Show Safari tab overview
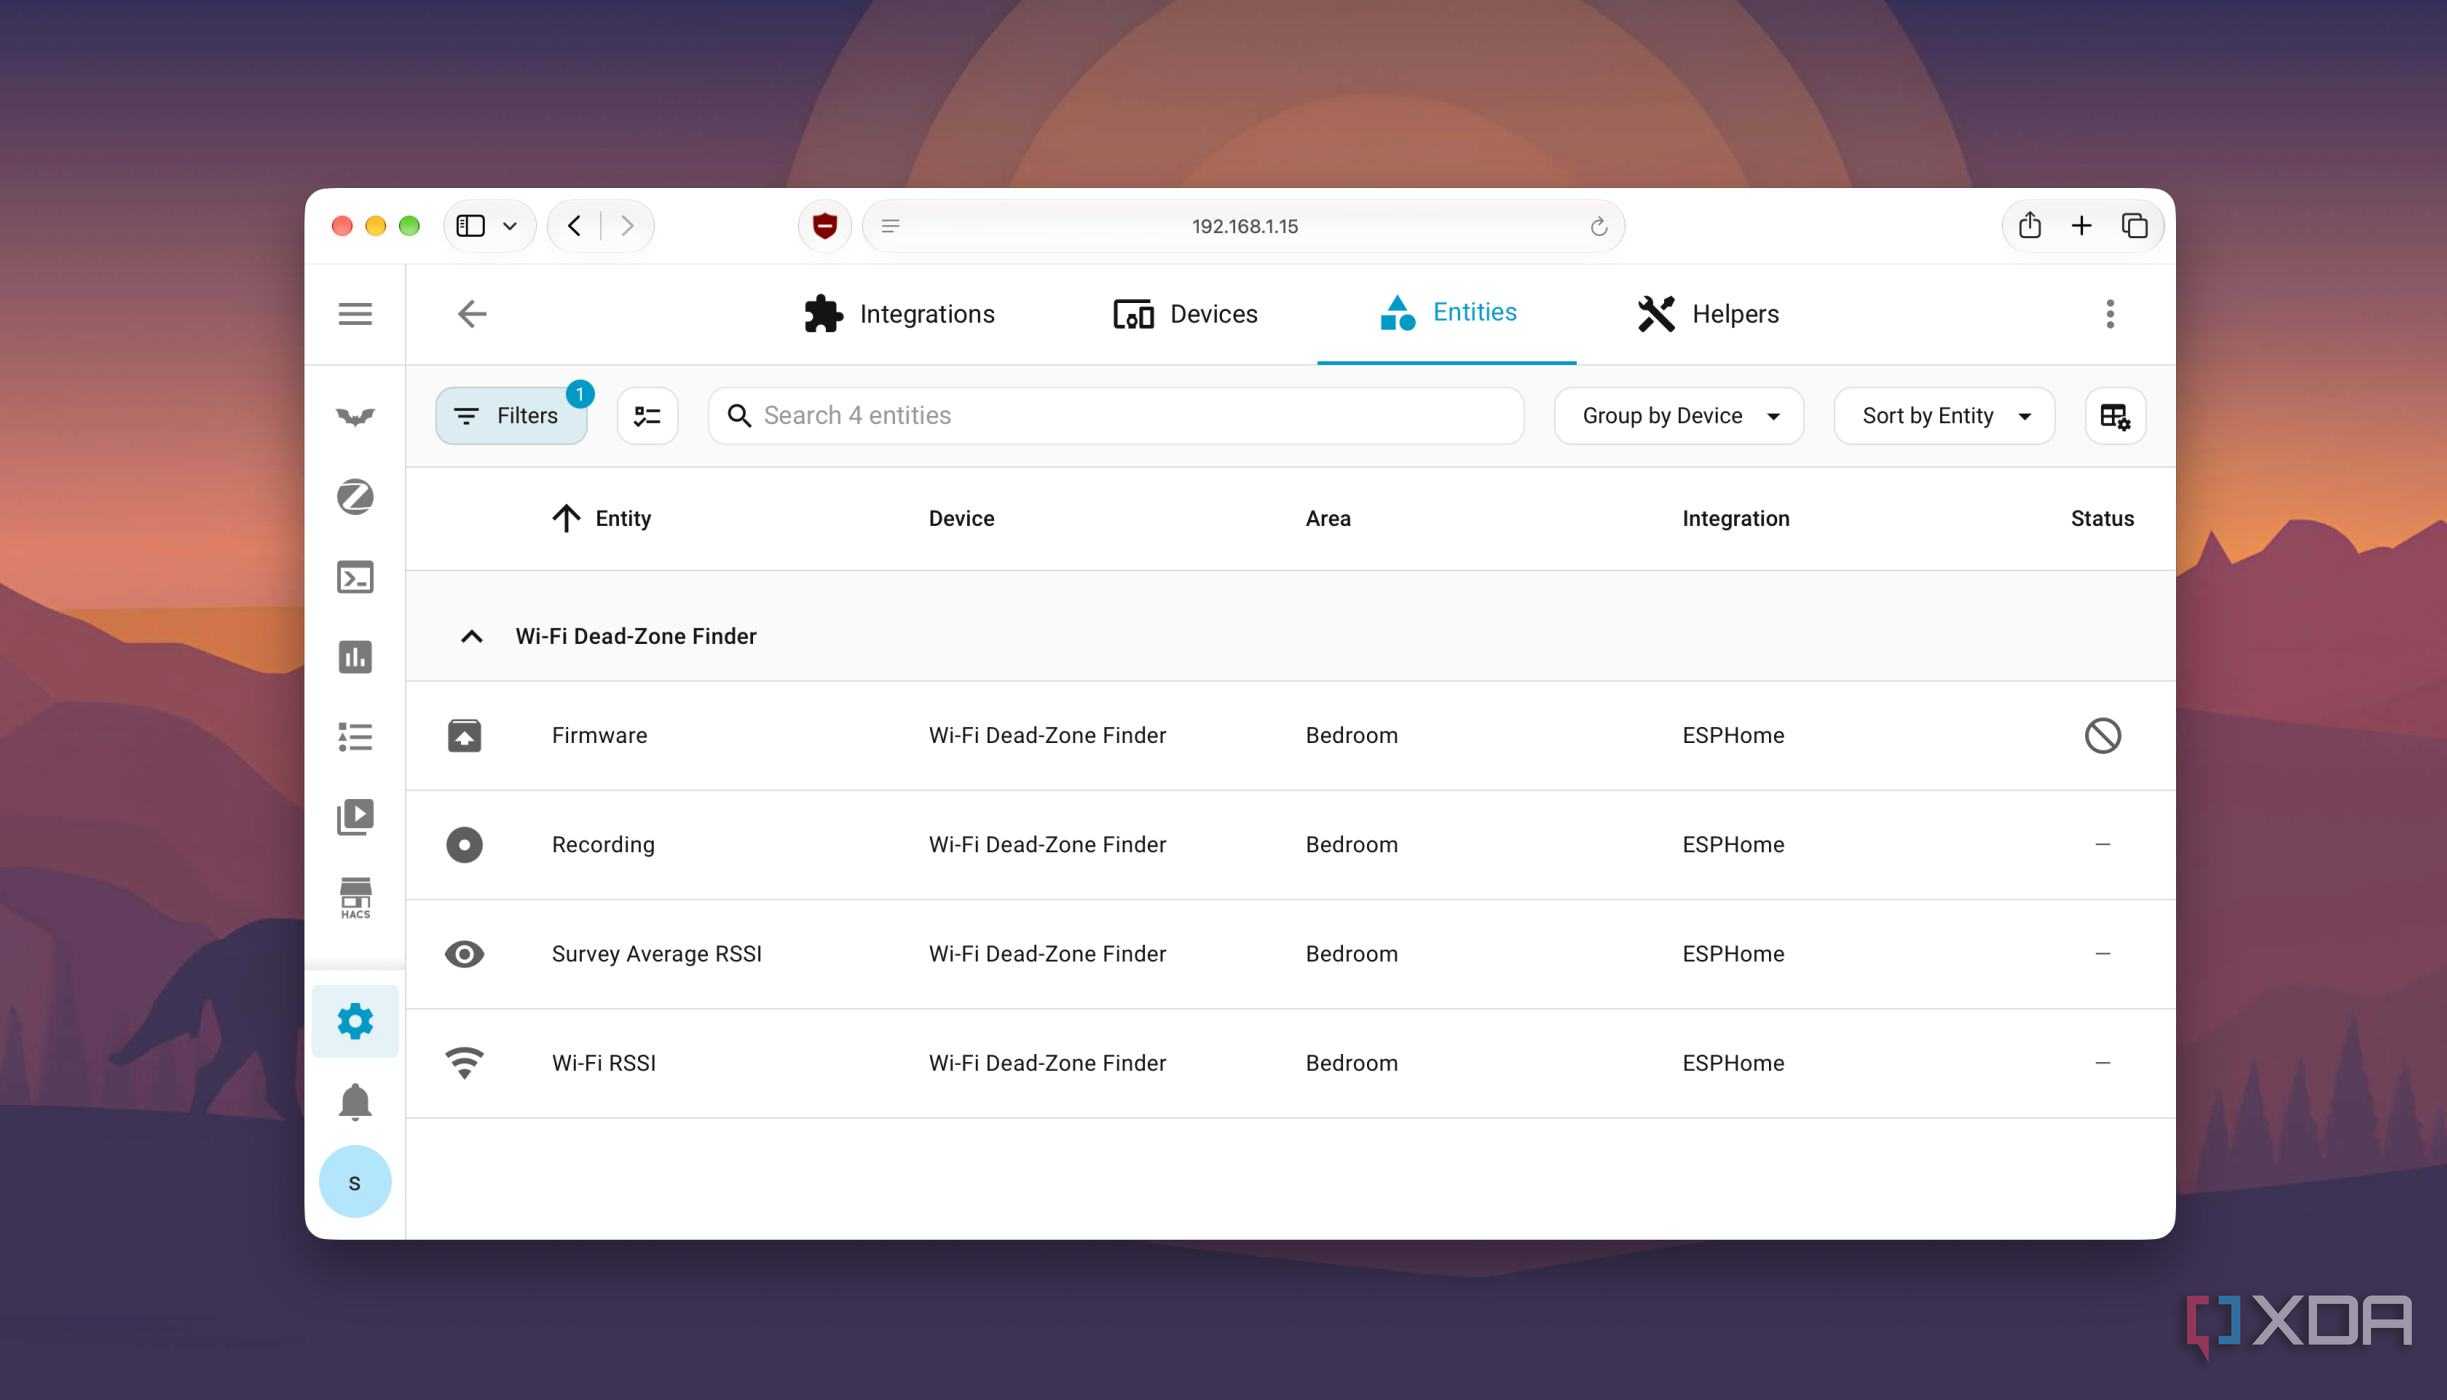Viewport: 2447px width, 1400px height. point(2134,226)
